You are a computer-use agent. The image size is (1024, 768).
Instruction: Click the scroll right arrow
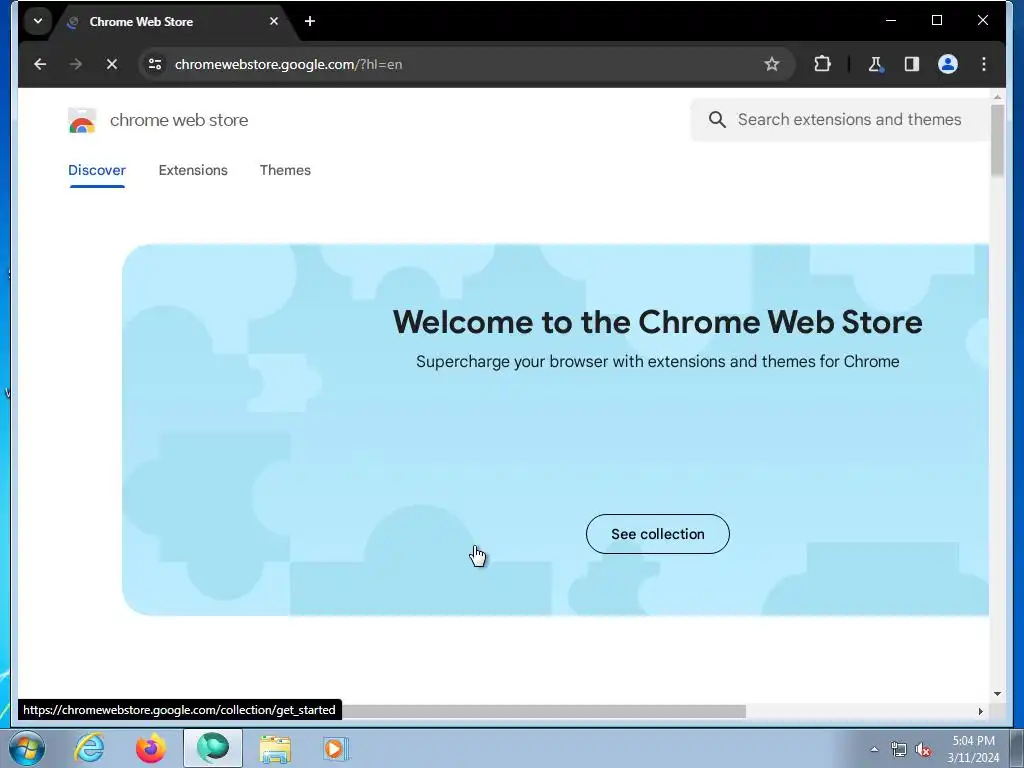(980, 711)
